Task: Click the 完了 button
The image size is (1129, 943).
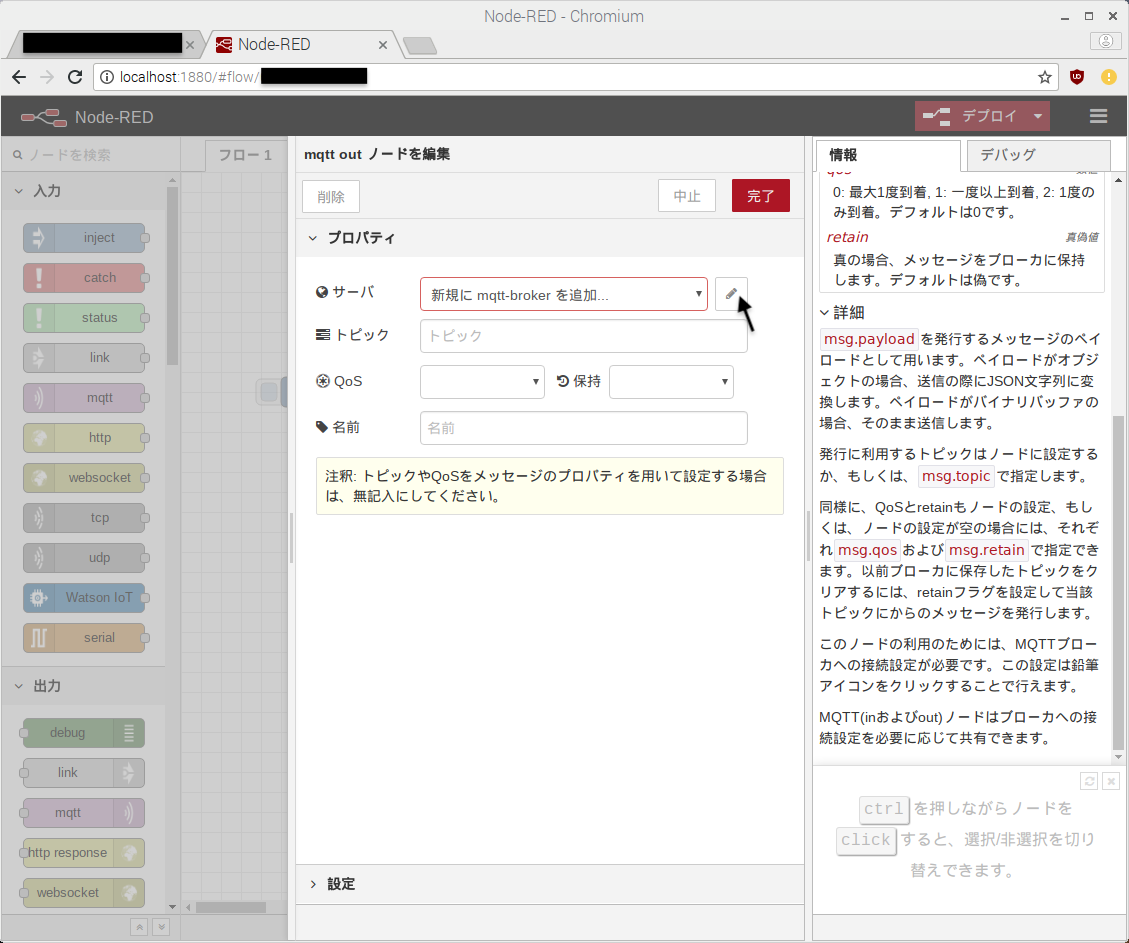Action: click(760, 196)
